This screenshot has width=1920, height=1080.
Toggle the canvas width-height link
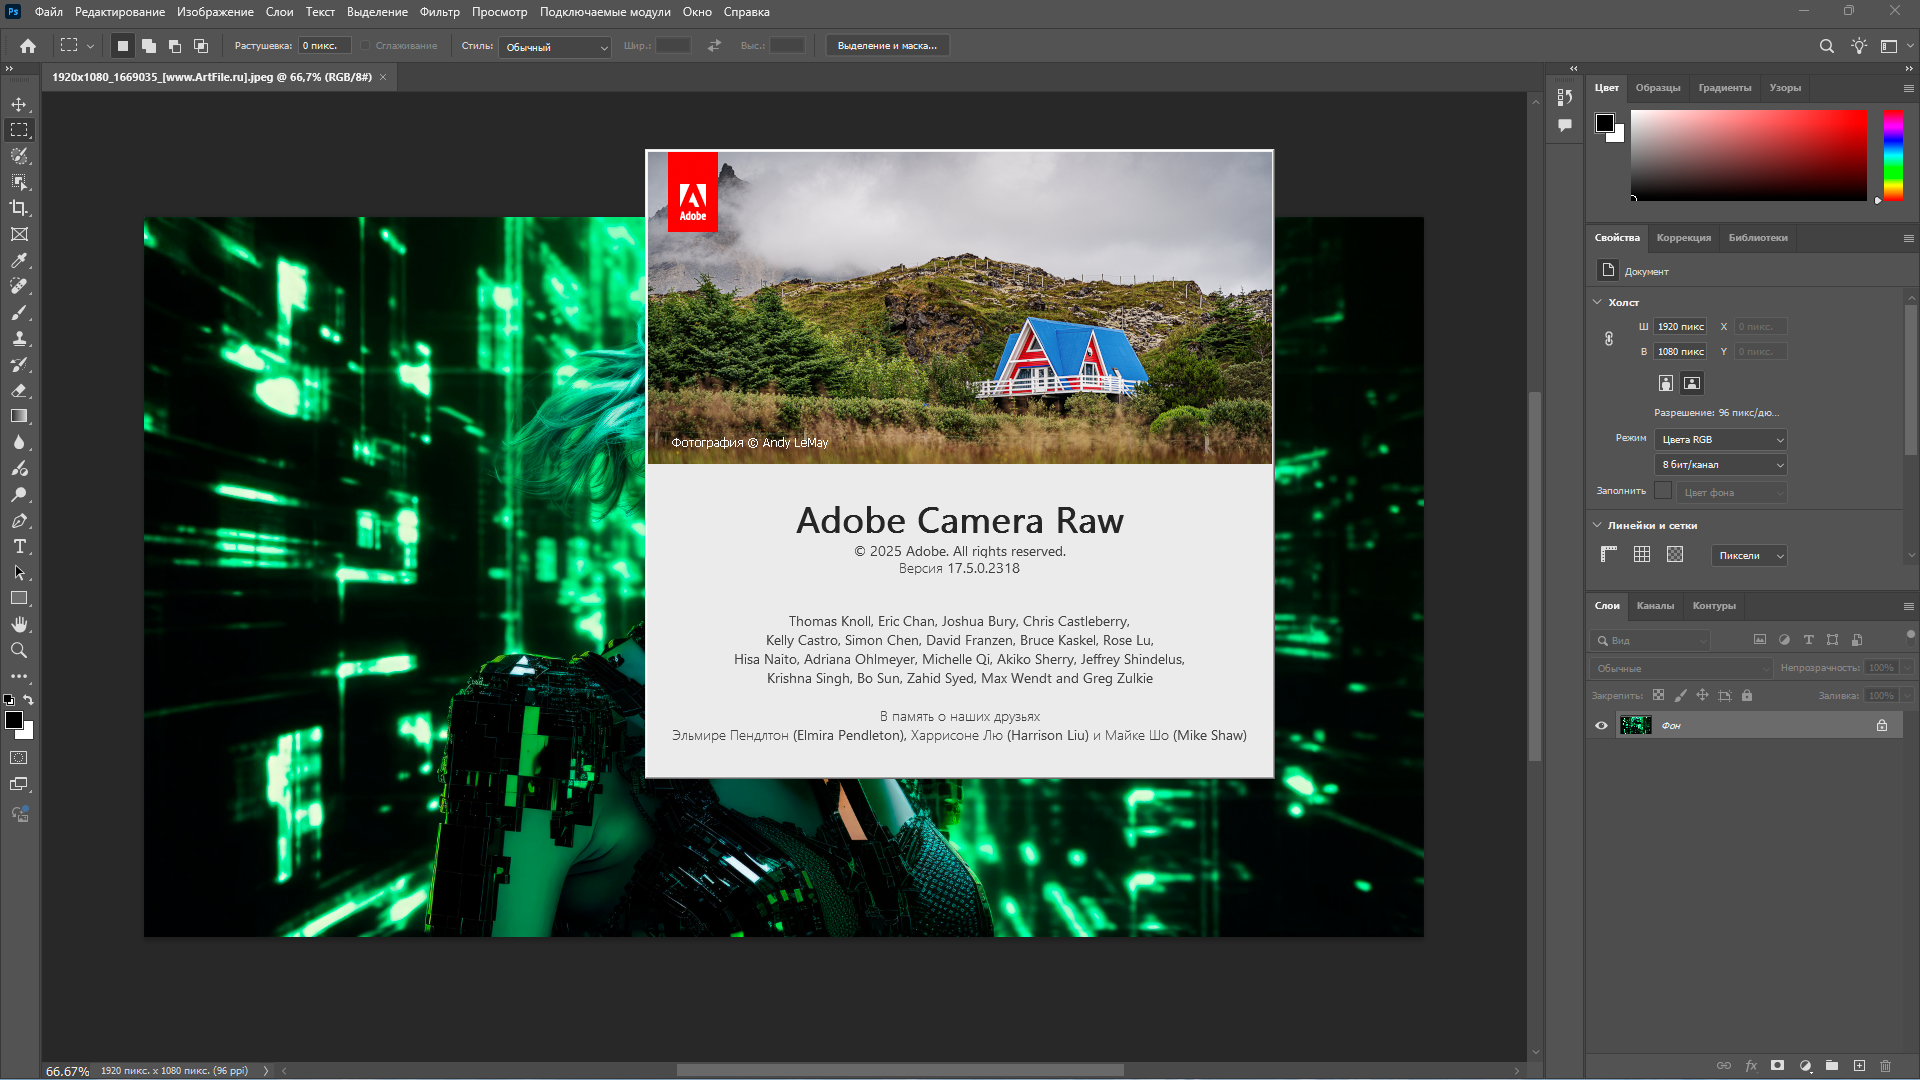point(1609,339)
